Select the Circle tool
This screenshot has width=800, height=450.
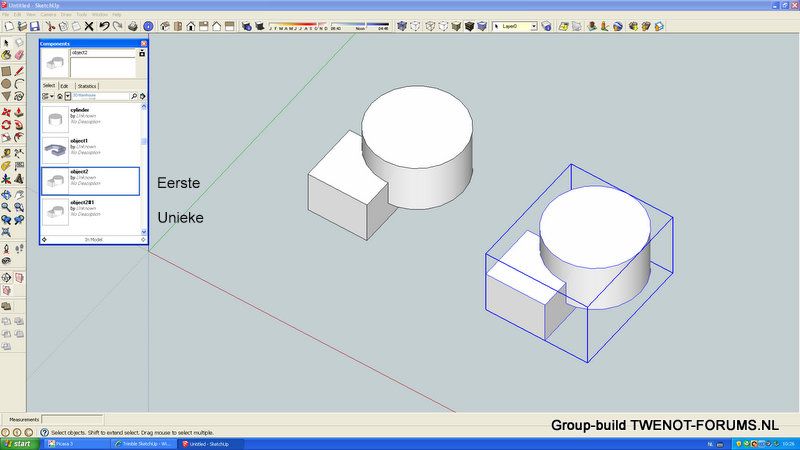click(6, 83)
